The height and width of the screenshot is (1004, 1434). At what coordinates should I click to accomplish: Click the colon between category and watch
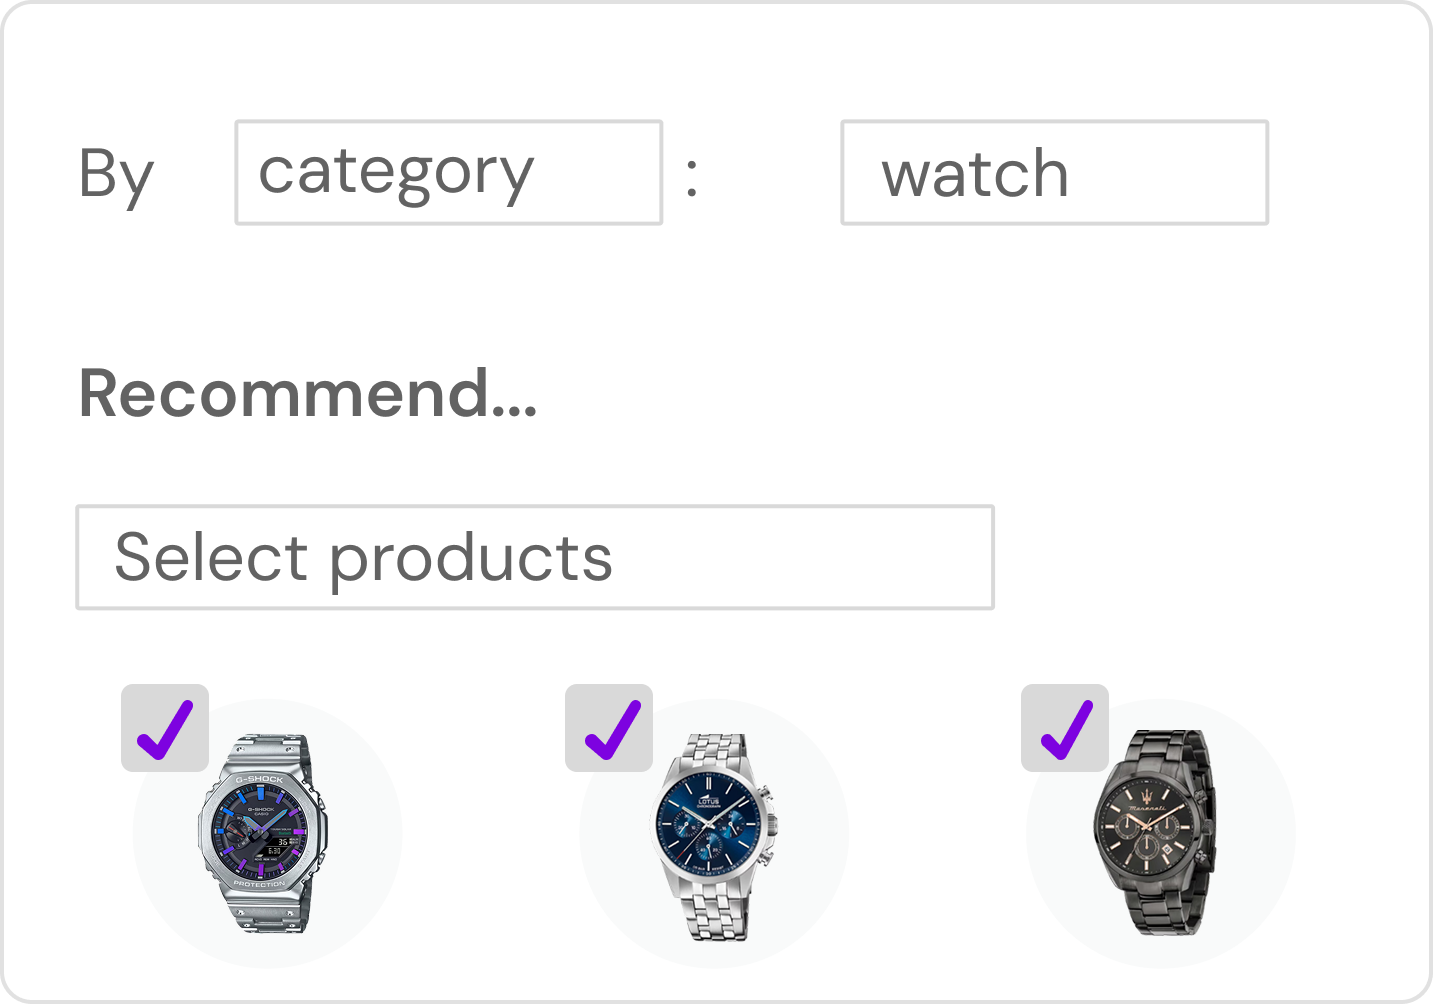tap(691, 177)
